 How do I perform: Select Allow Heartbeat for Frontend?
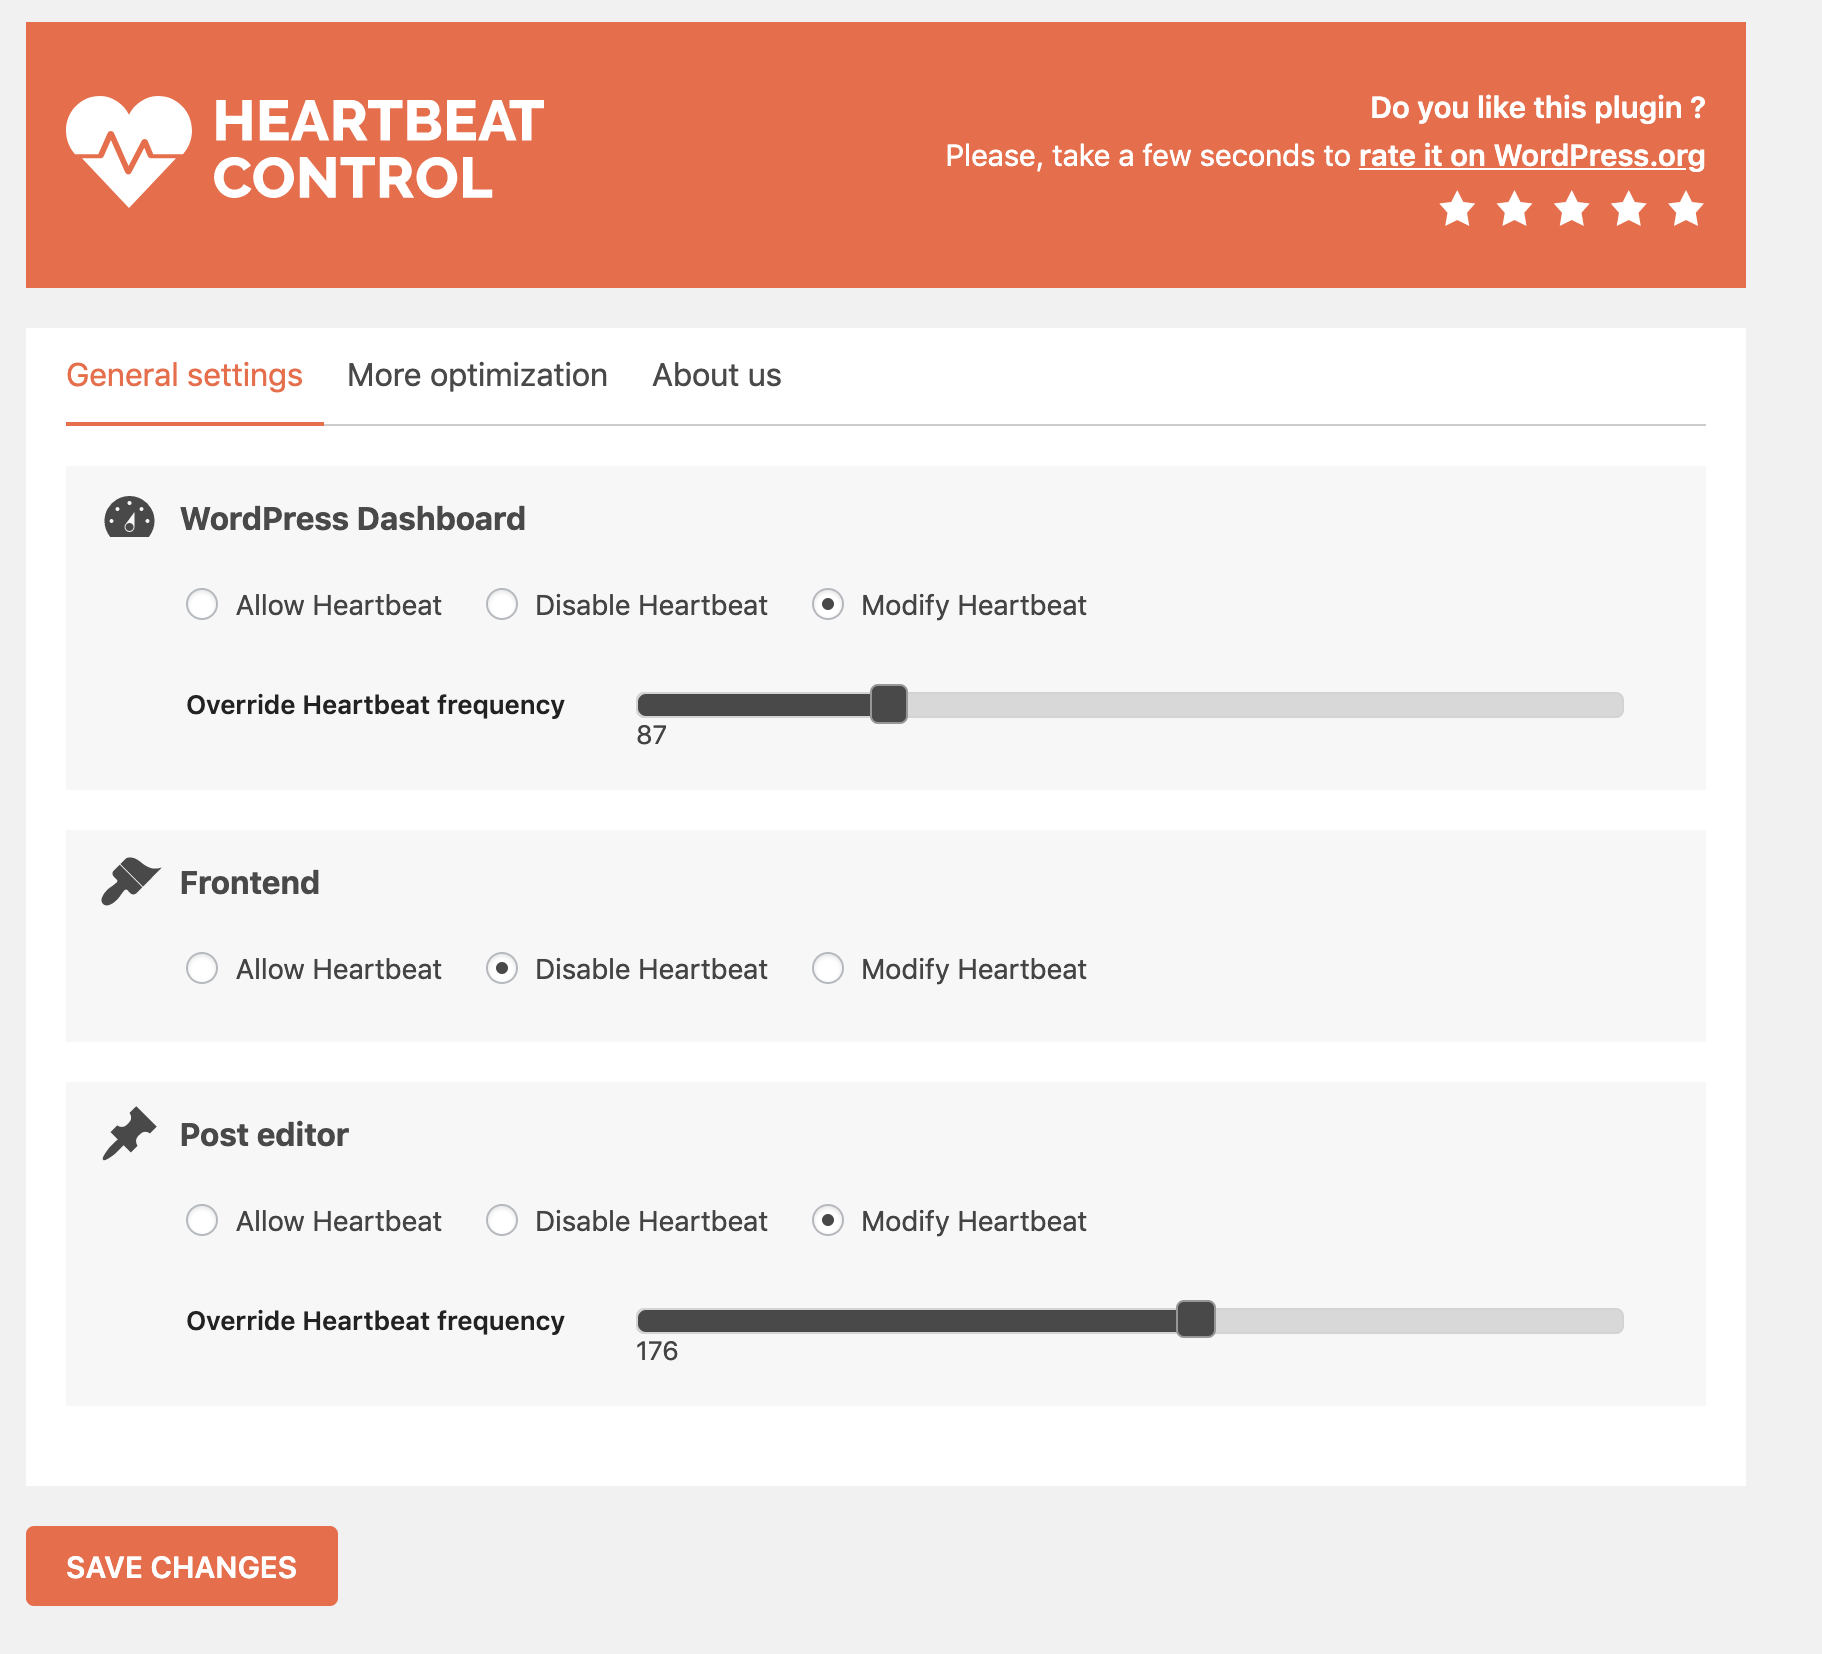coord(203,968)
